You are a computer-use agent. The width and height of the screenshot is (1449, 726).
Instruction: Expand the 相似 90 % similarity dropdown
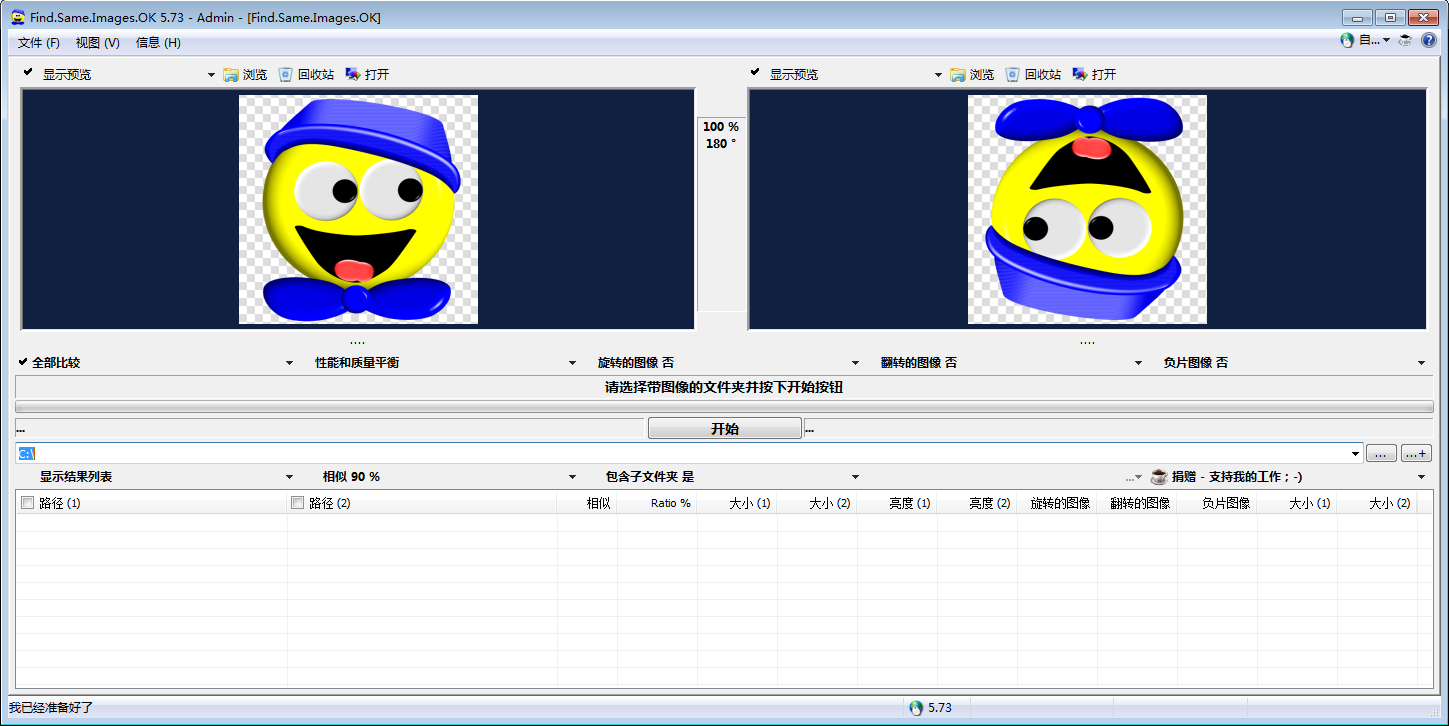[573, 477]
